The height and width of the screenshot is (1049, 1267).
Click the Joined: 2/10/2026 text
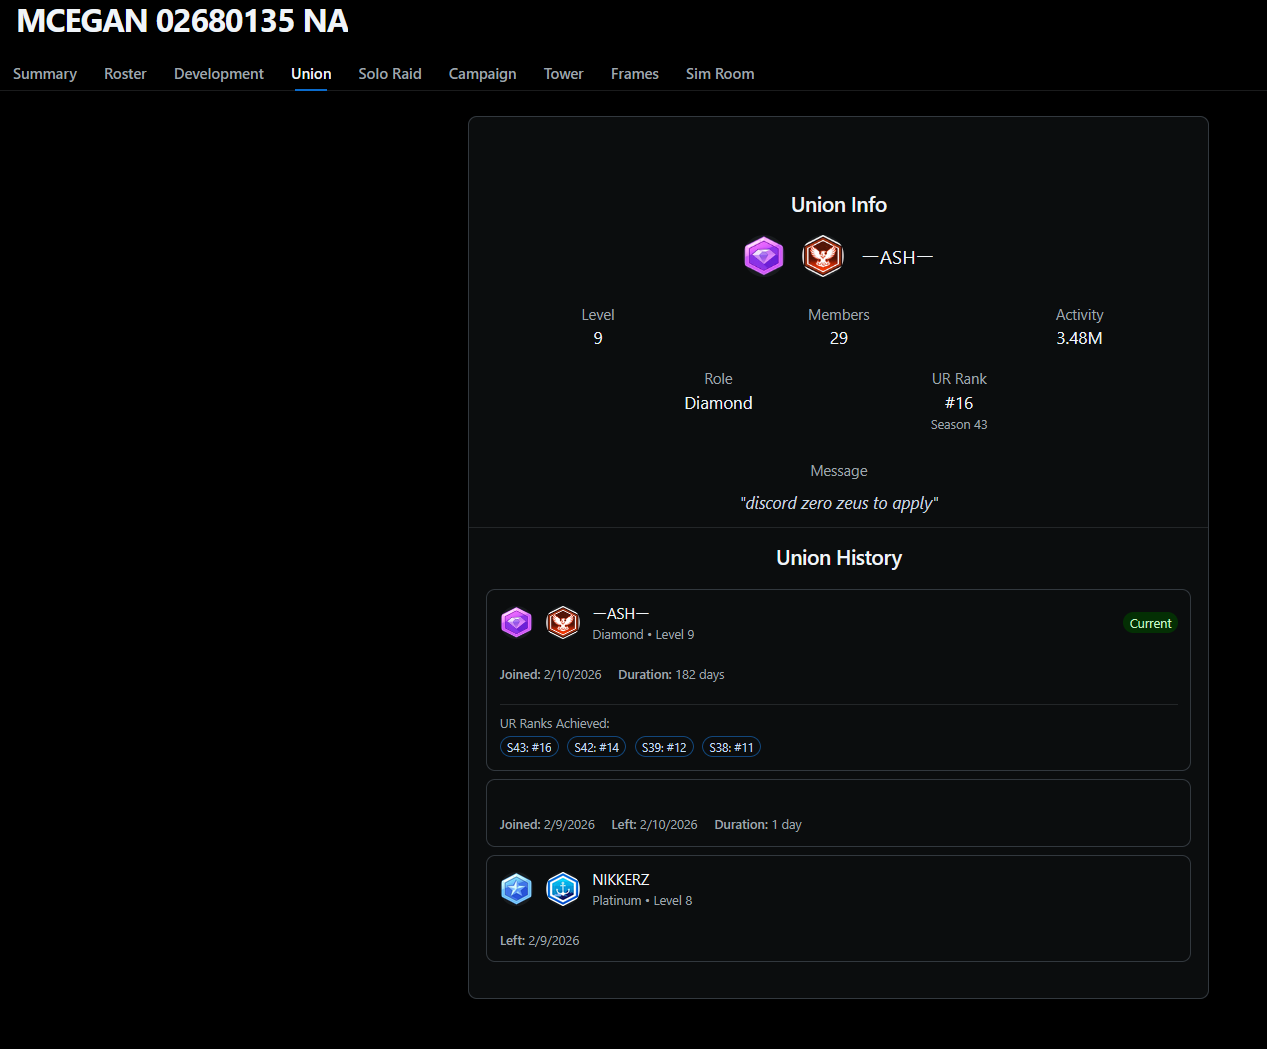point(551,675)
